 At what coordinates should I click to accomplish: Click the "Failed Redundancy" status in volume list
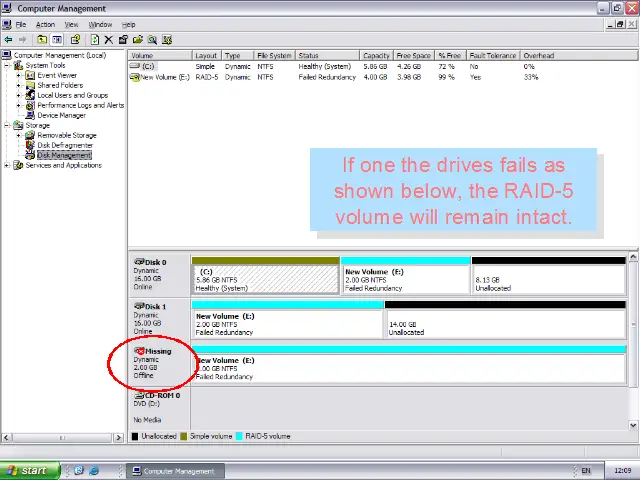(327, 77)
